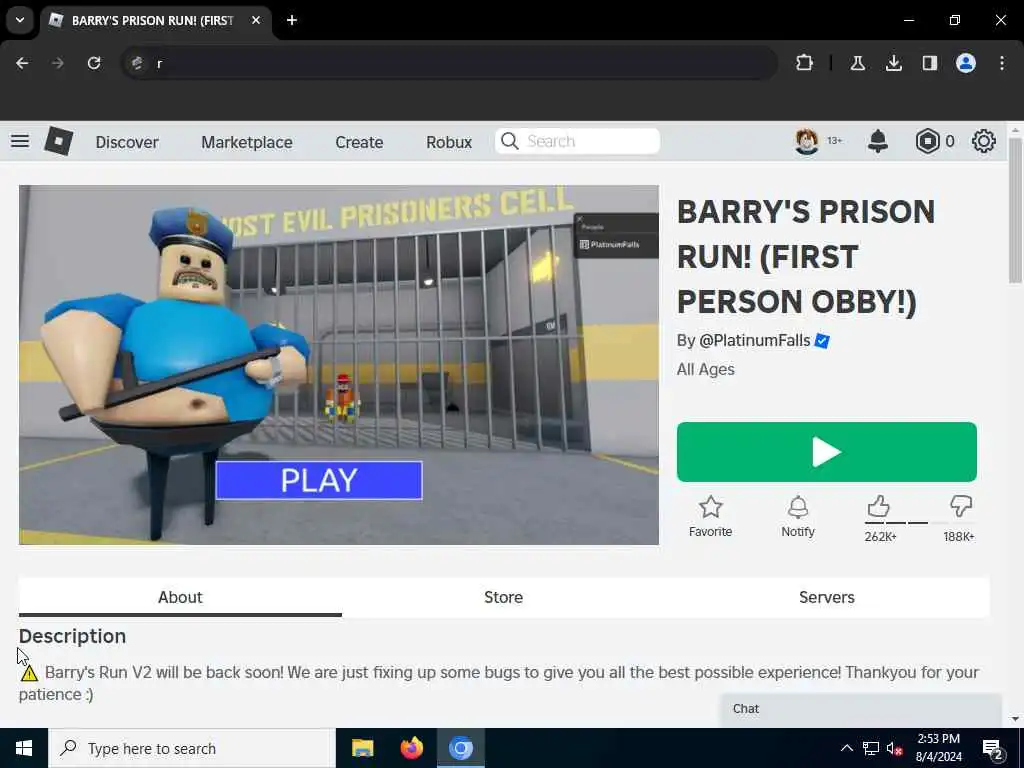Open the Marketplace page
This screenshot has height=768, width=1024.
[247, 142]
